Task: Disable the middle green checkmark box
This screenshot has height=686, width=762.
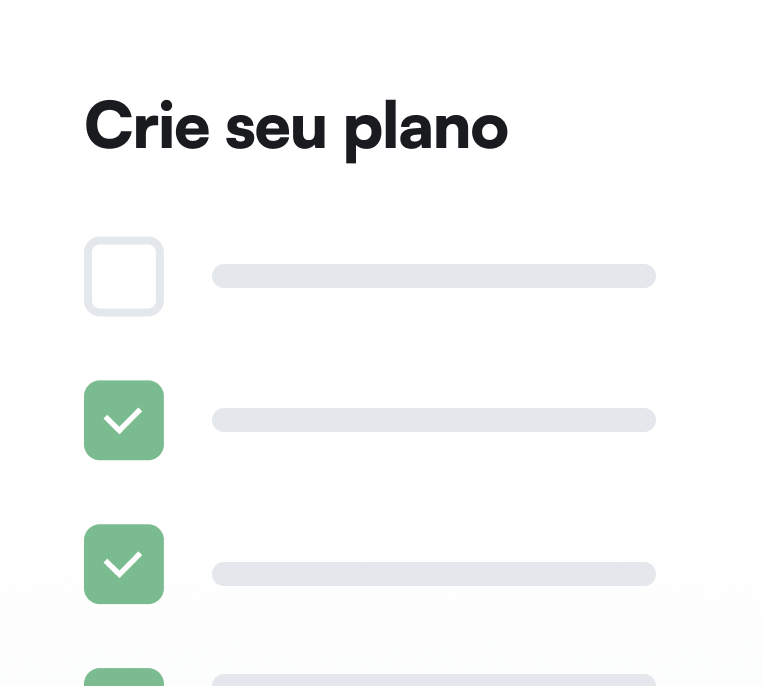Action: pyautogui.click(x=124, y=564)
